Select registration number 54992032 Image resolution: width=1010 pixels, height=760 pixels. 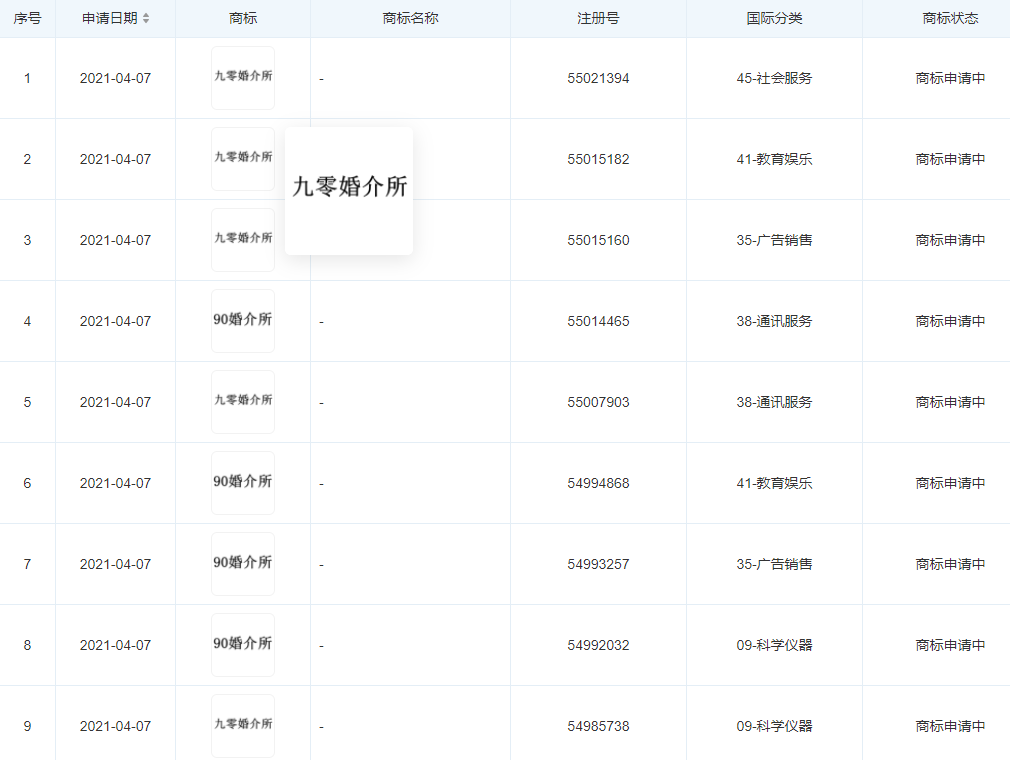tap(598, 645)
